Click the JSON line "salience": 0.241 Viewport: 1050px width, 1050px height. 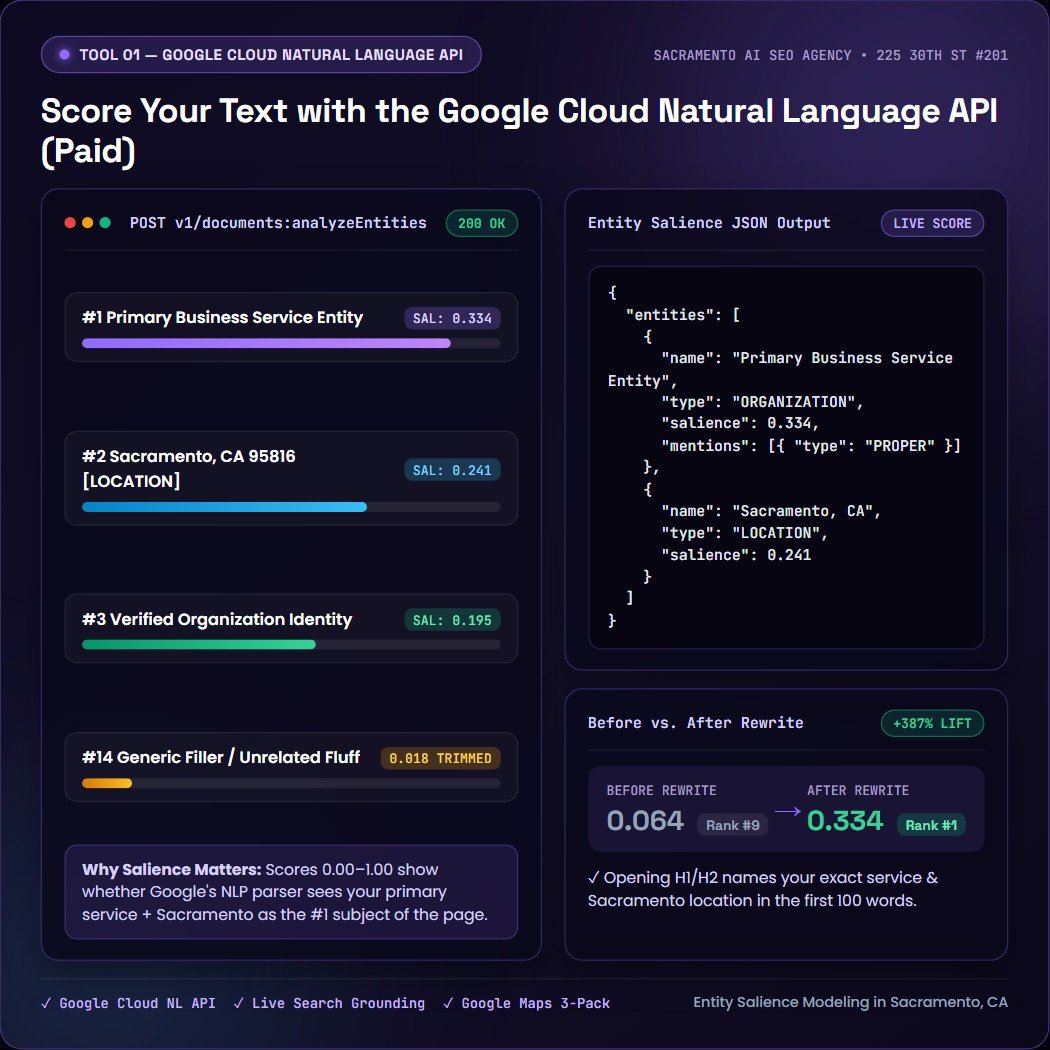click(736, 555)
